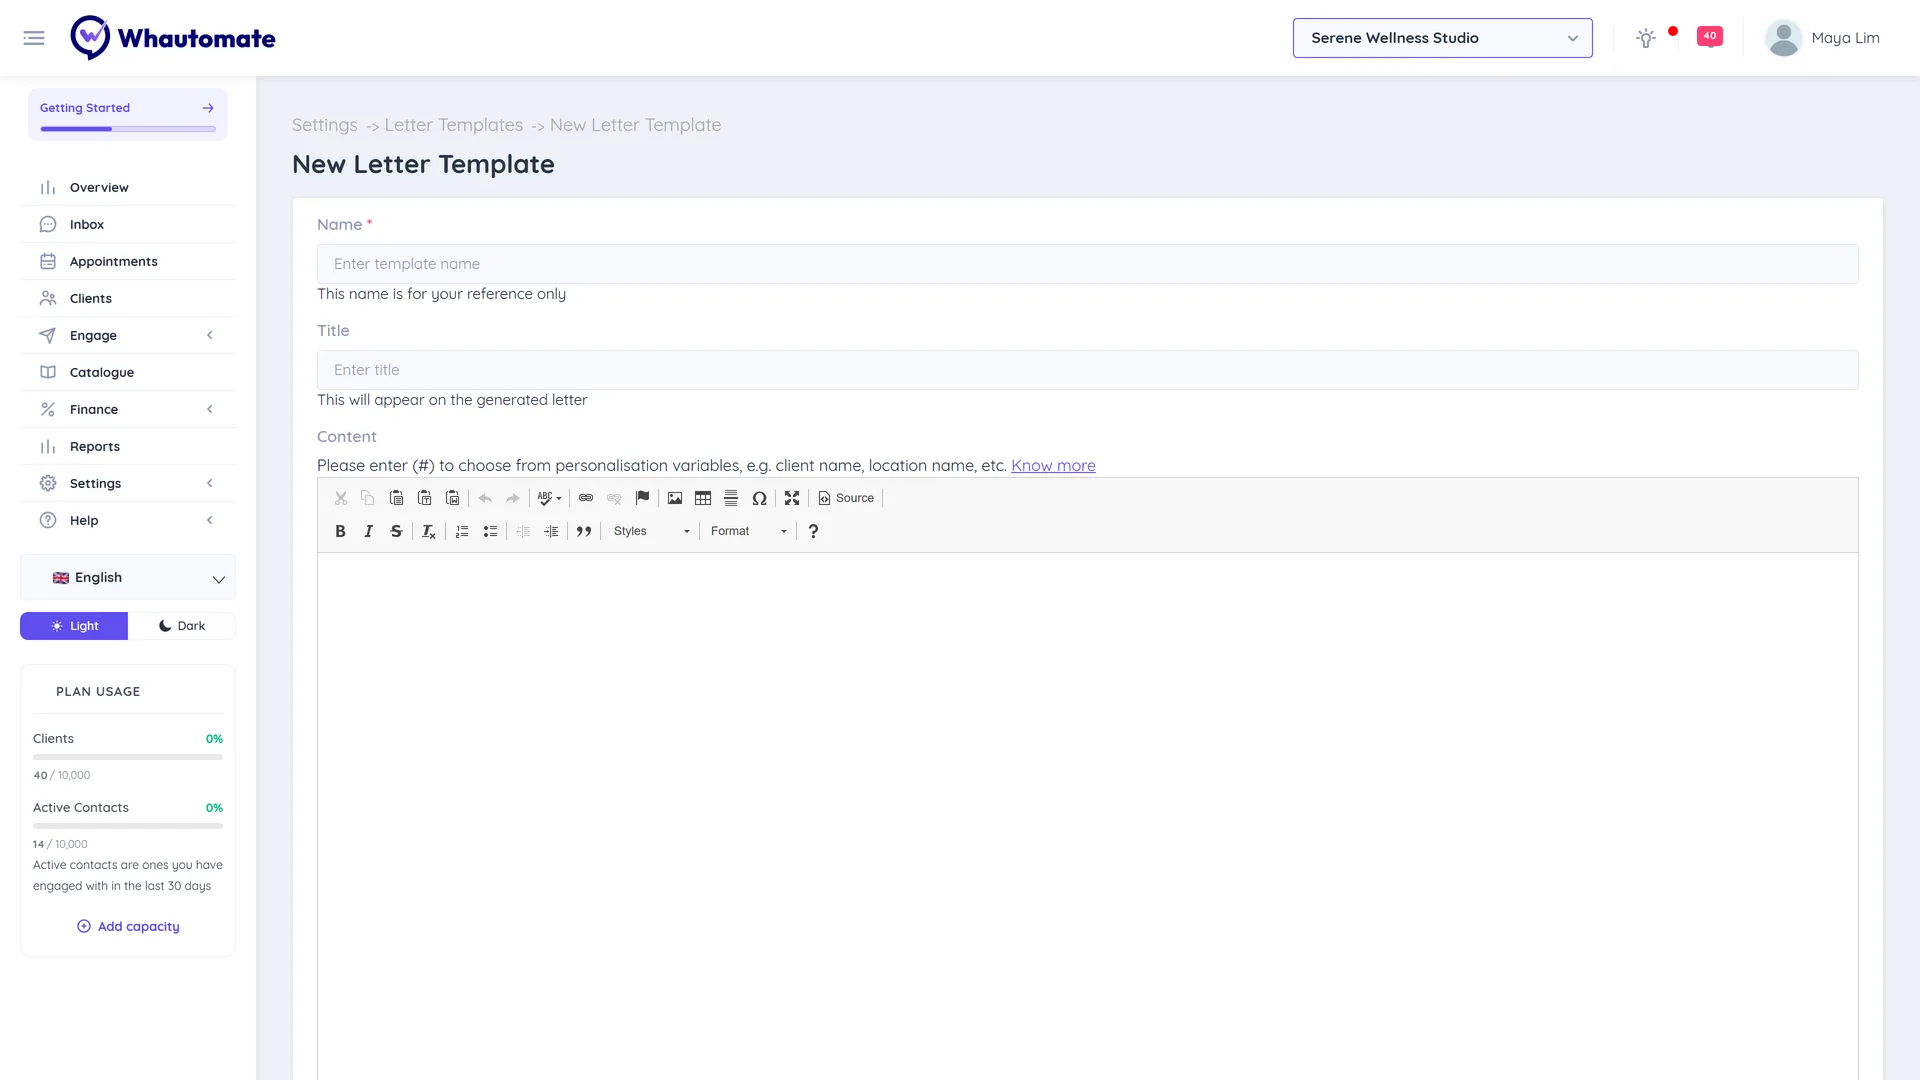Open the English language dropdown

(x=128, y=577)
